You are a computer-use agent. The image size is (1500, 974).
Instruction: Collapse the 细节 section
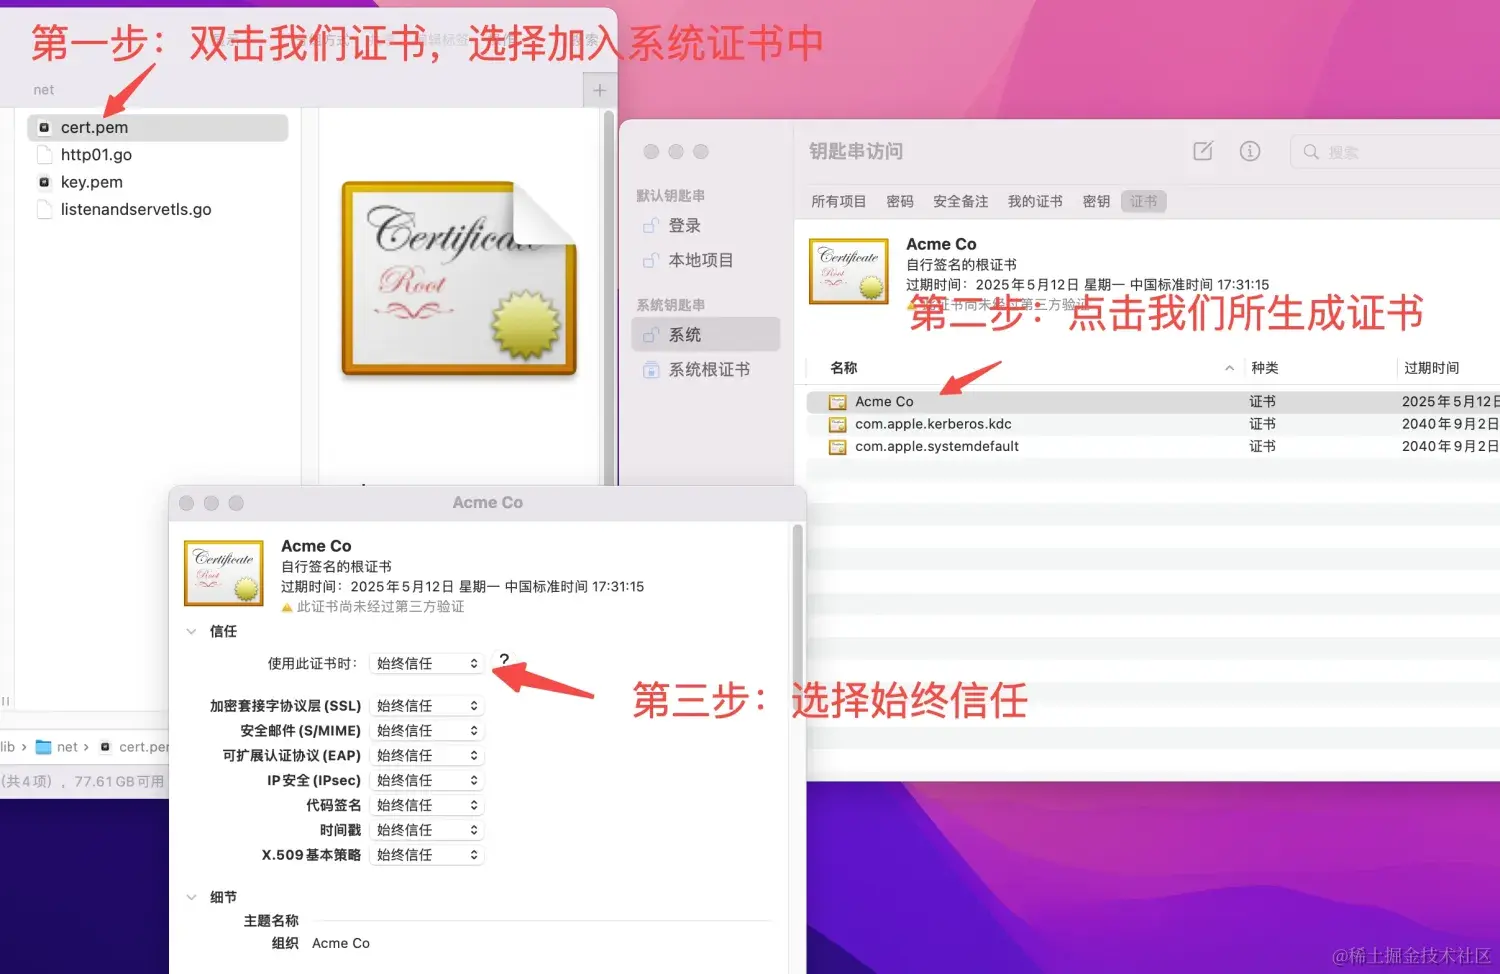click(x=191, y=897)
